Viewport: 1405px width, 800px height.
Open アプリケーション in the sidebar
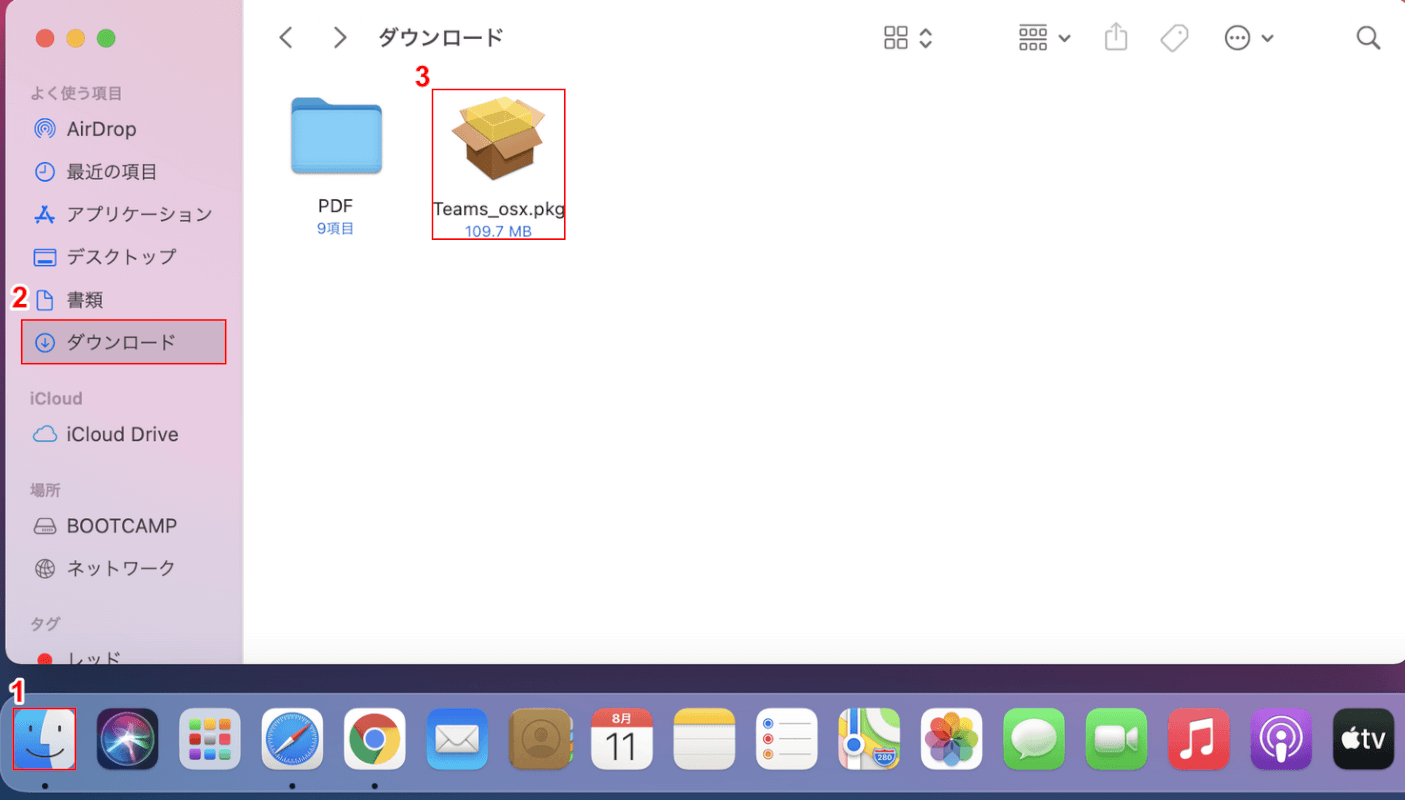tap(124, 214)
